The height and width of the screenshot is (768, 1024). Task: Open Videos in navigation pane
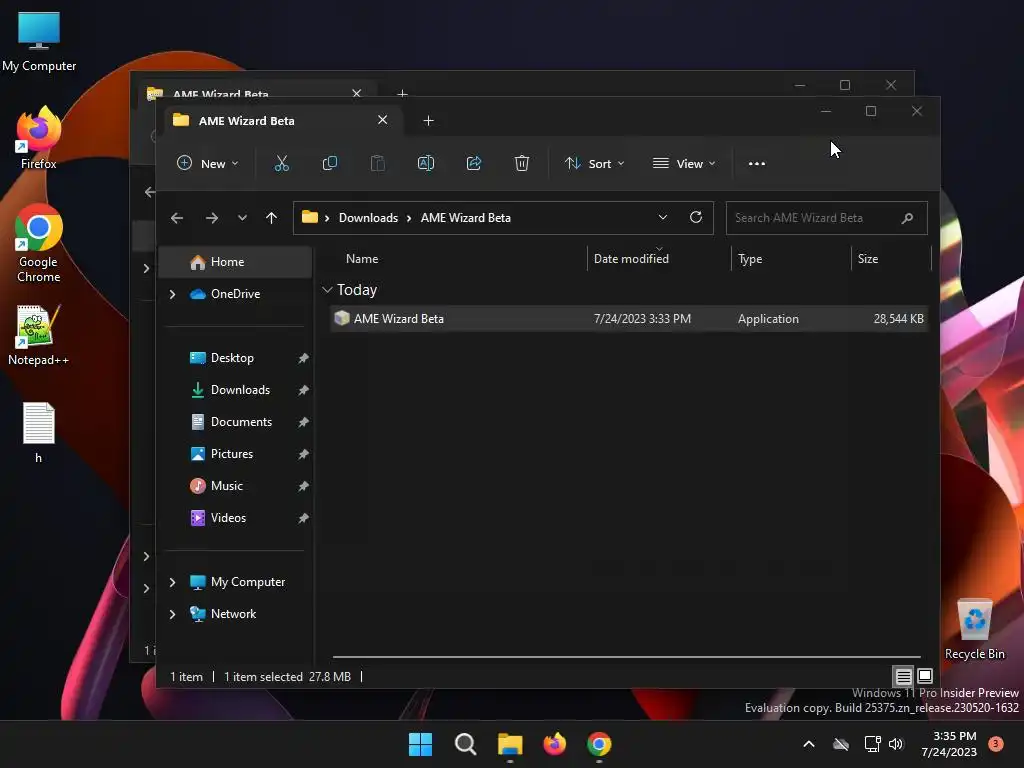coord(228,518)
